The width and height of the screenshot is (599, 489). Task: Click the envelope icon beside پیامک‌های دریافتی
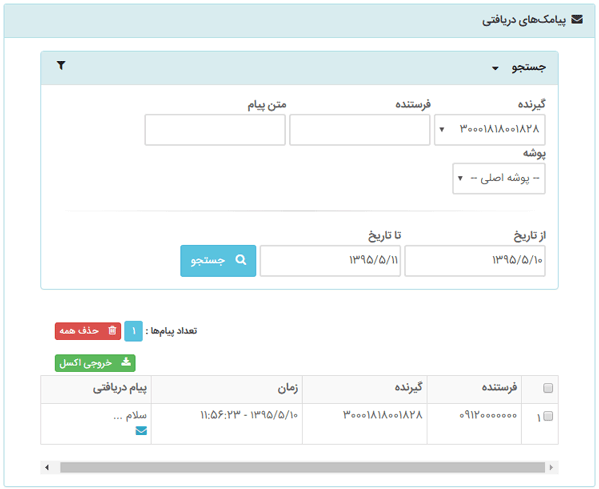[577, 19]
